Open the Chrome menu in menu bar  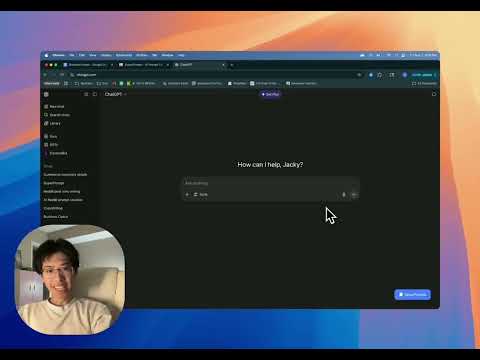(x=58, y=55)
